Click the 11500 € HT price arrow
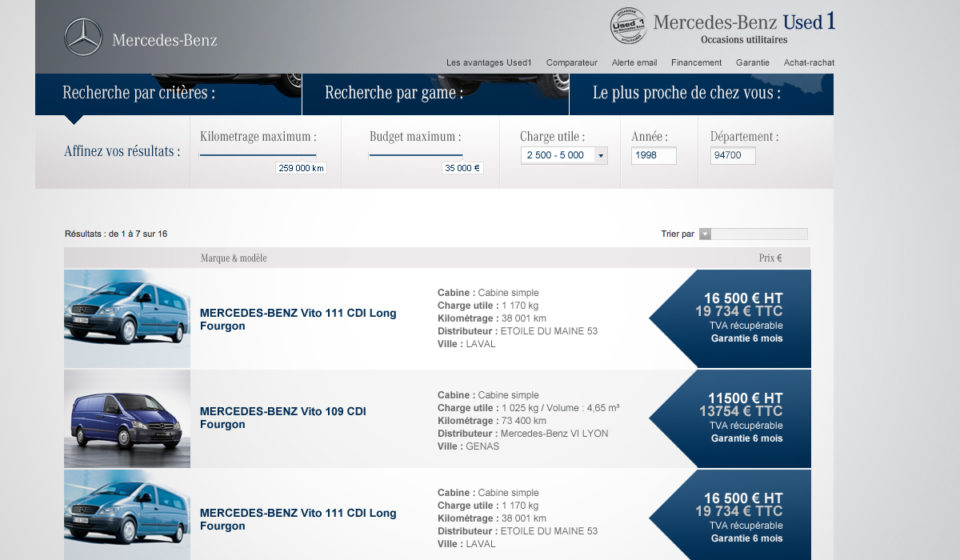This screenshot has height=560, width=960. [x=730, y=419]
